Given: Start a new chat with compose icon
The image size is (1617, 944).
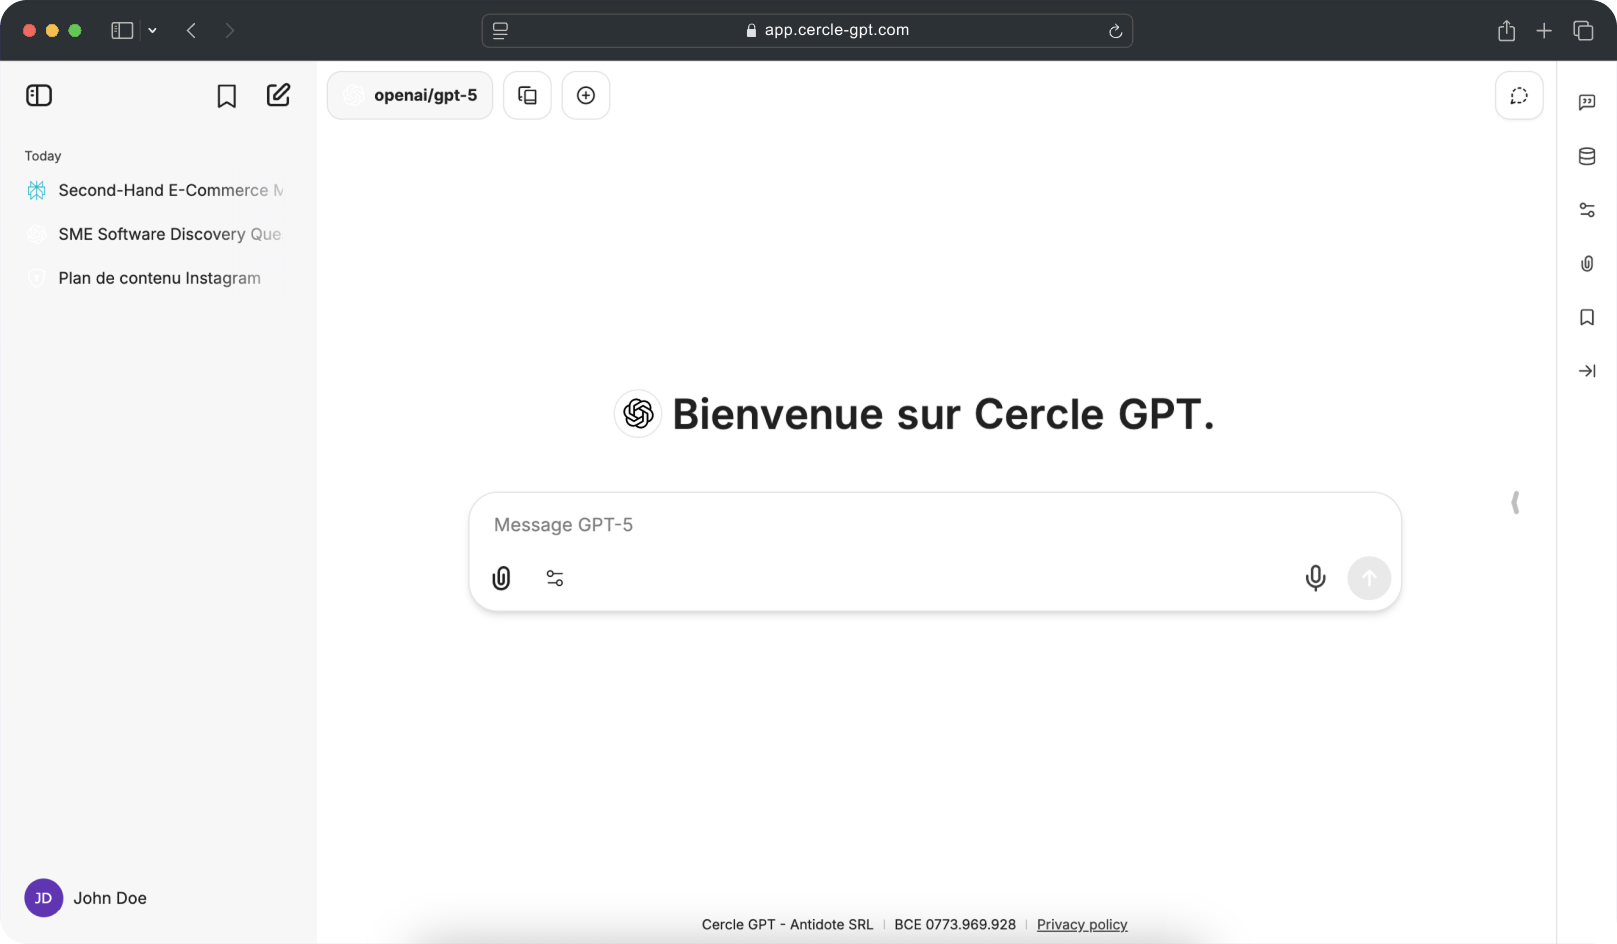Looking at the screenshot, I should coord(278,95).
